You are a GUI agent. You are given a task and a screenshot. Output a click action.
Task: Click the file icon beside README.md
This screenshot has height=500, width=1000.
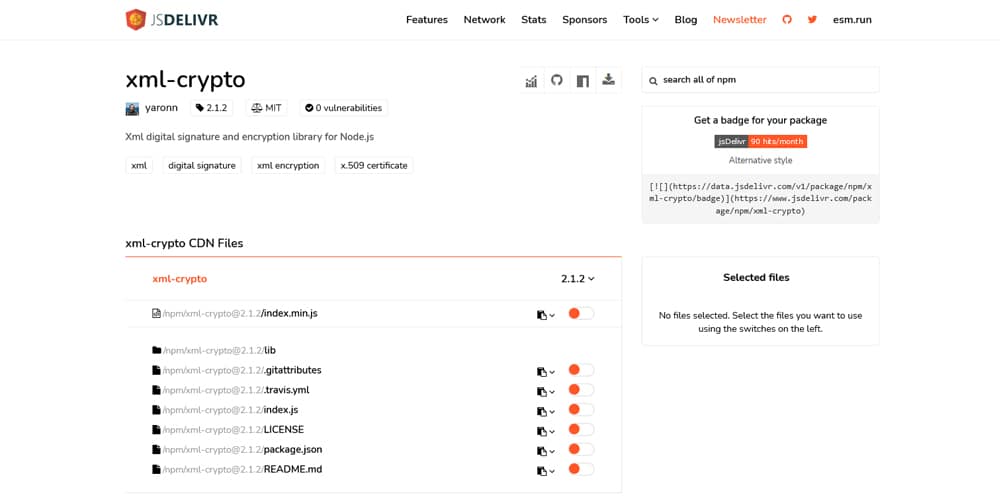tap(156, 469)
